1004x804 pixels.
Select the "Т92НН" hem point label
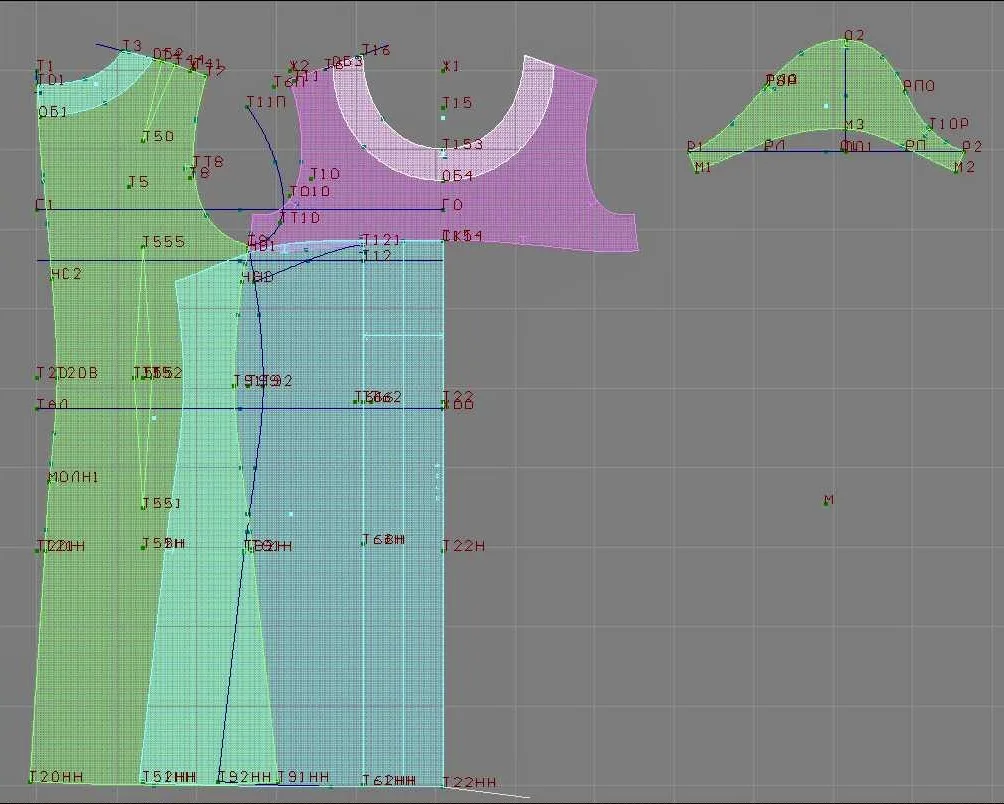point(245,776)
